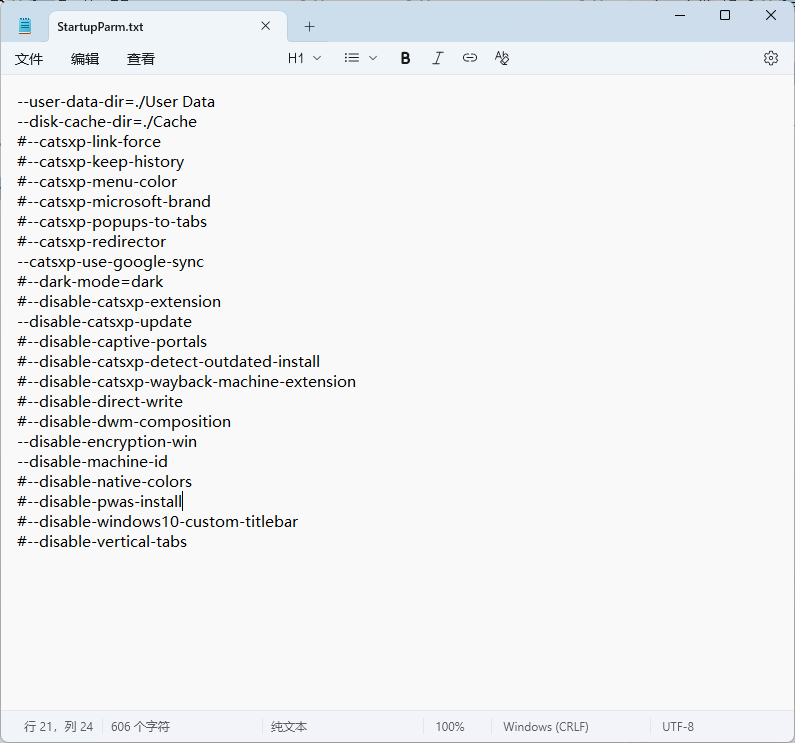The height and width of the screenshot is (743, 795).
Task: Clear formatting using the toolbar icon
Action: tap(502, 58)
